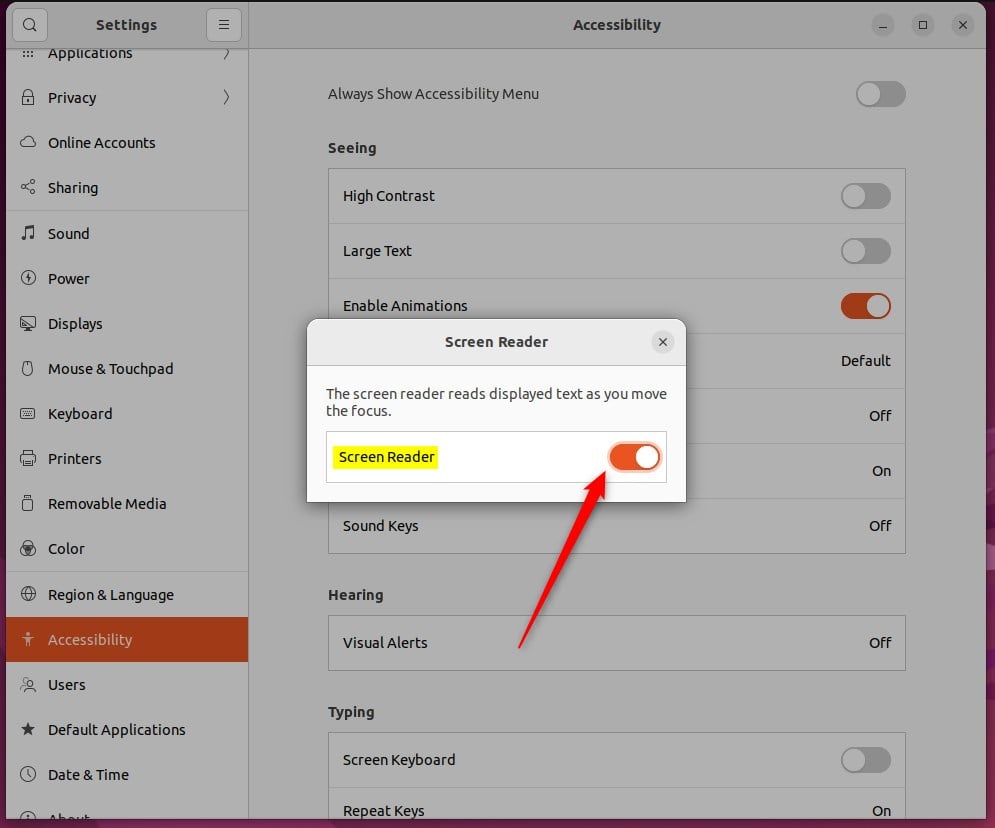The width and height of the screenshot is (995, 828).
Task: Enable the High Contrast toggle
Action: pyautogui.click(x=865, y=196)
